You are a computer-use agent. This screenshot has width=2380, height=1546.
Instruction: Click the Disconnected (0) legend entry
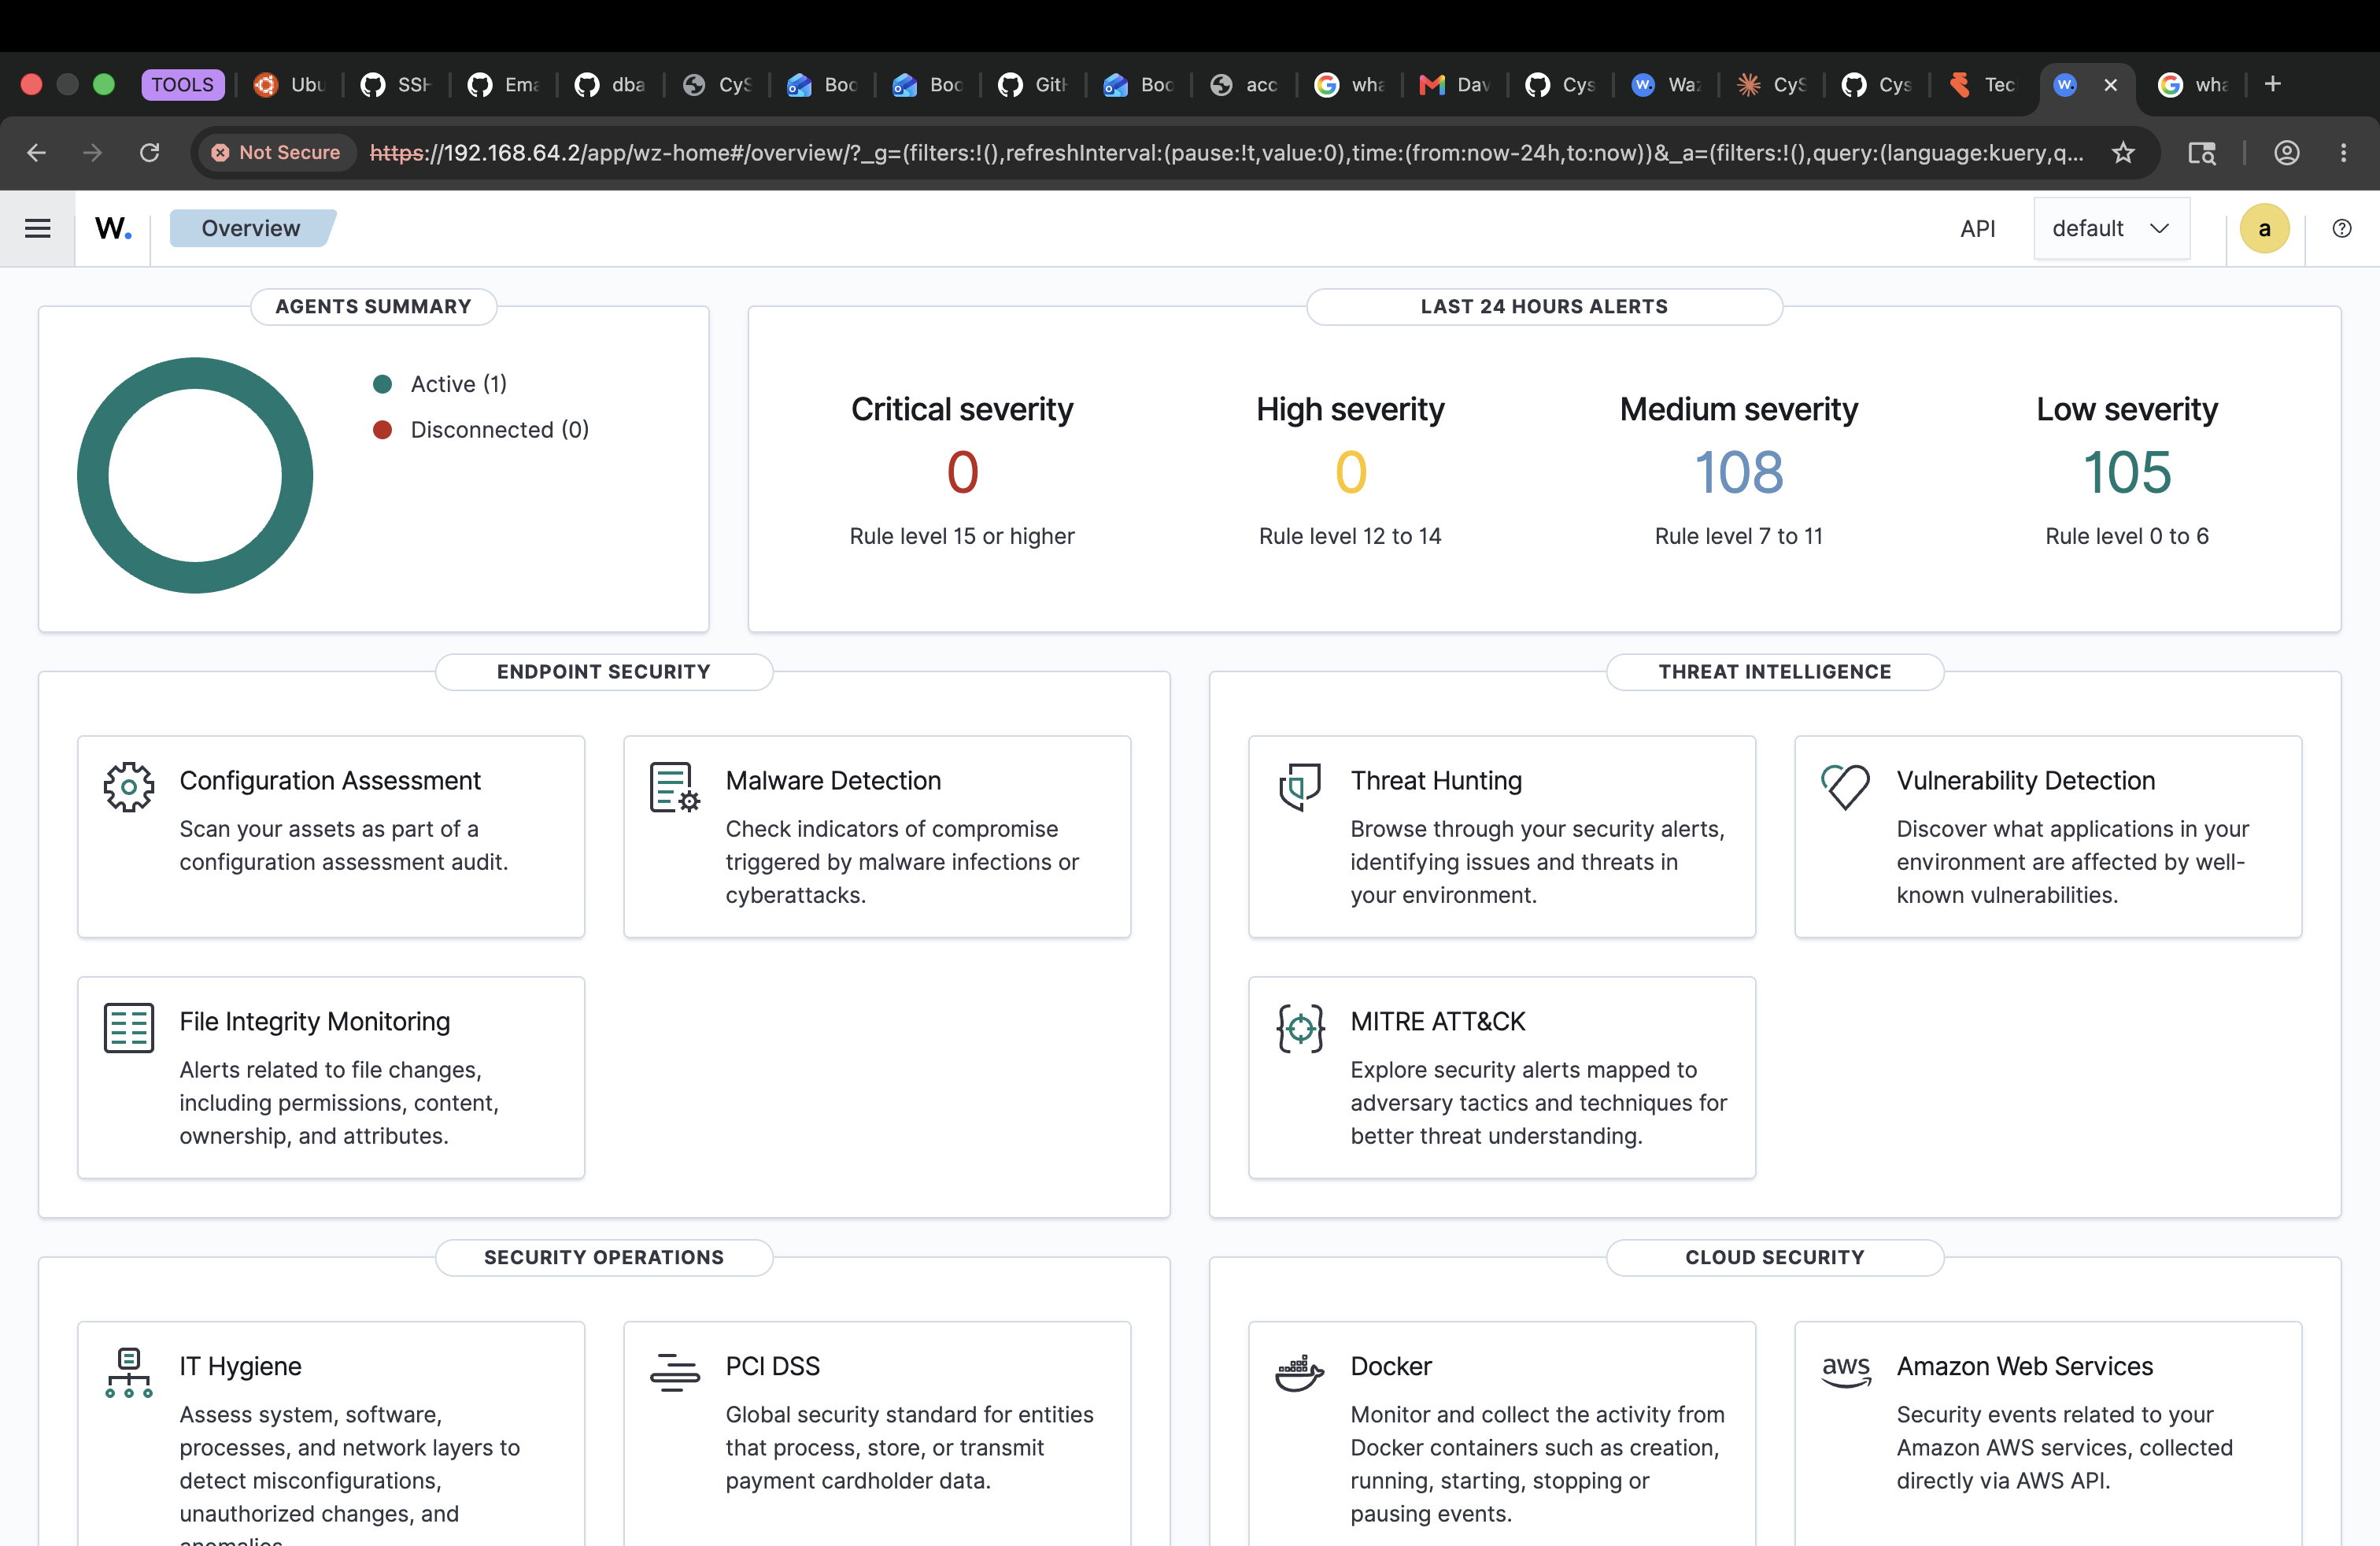(x=500, y=429)
